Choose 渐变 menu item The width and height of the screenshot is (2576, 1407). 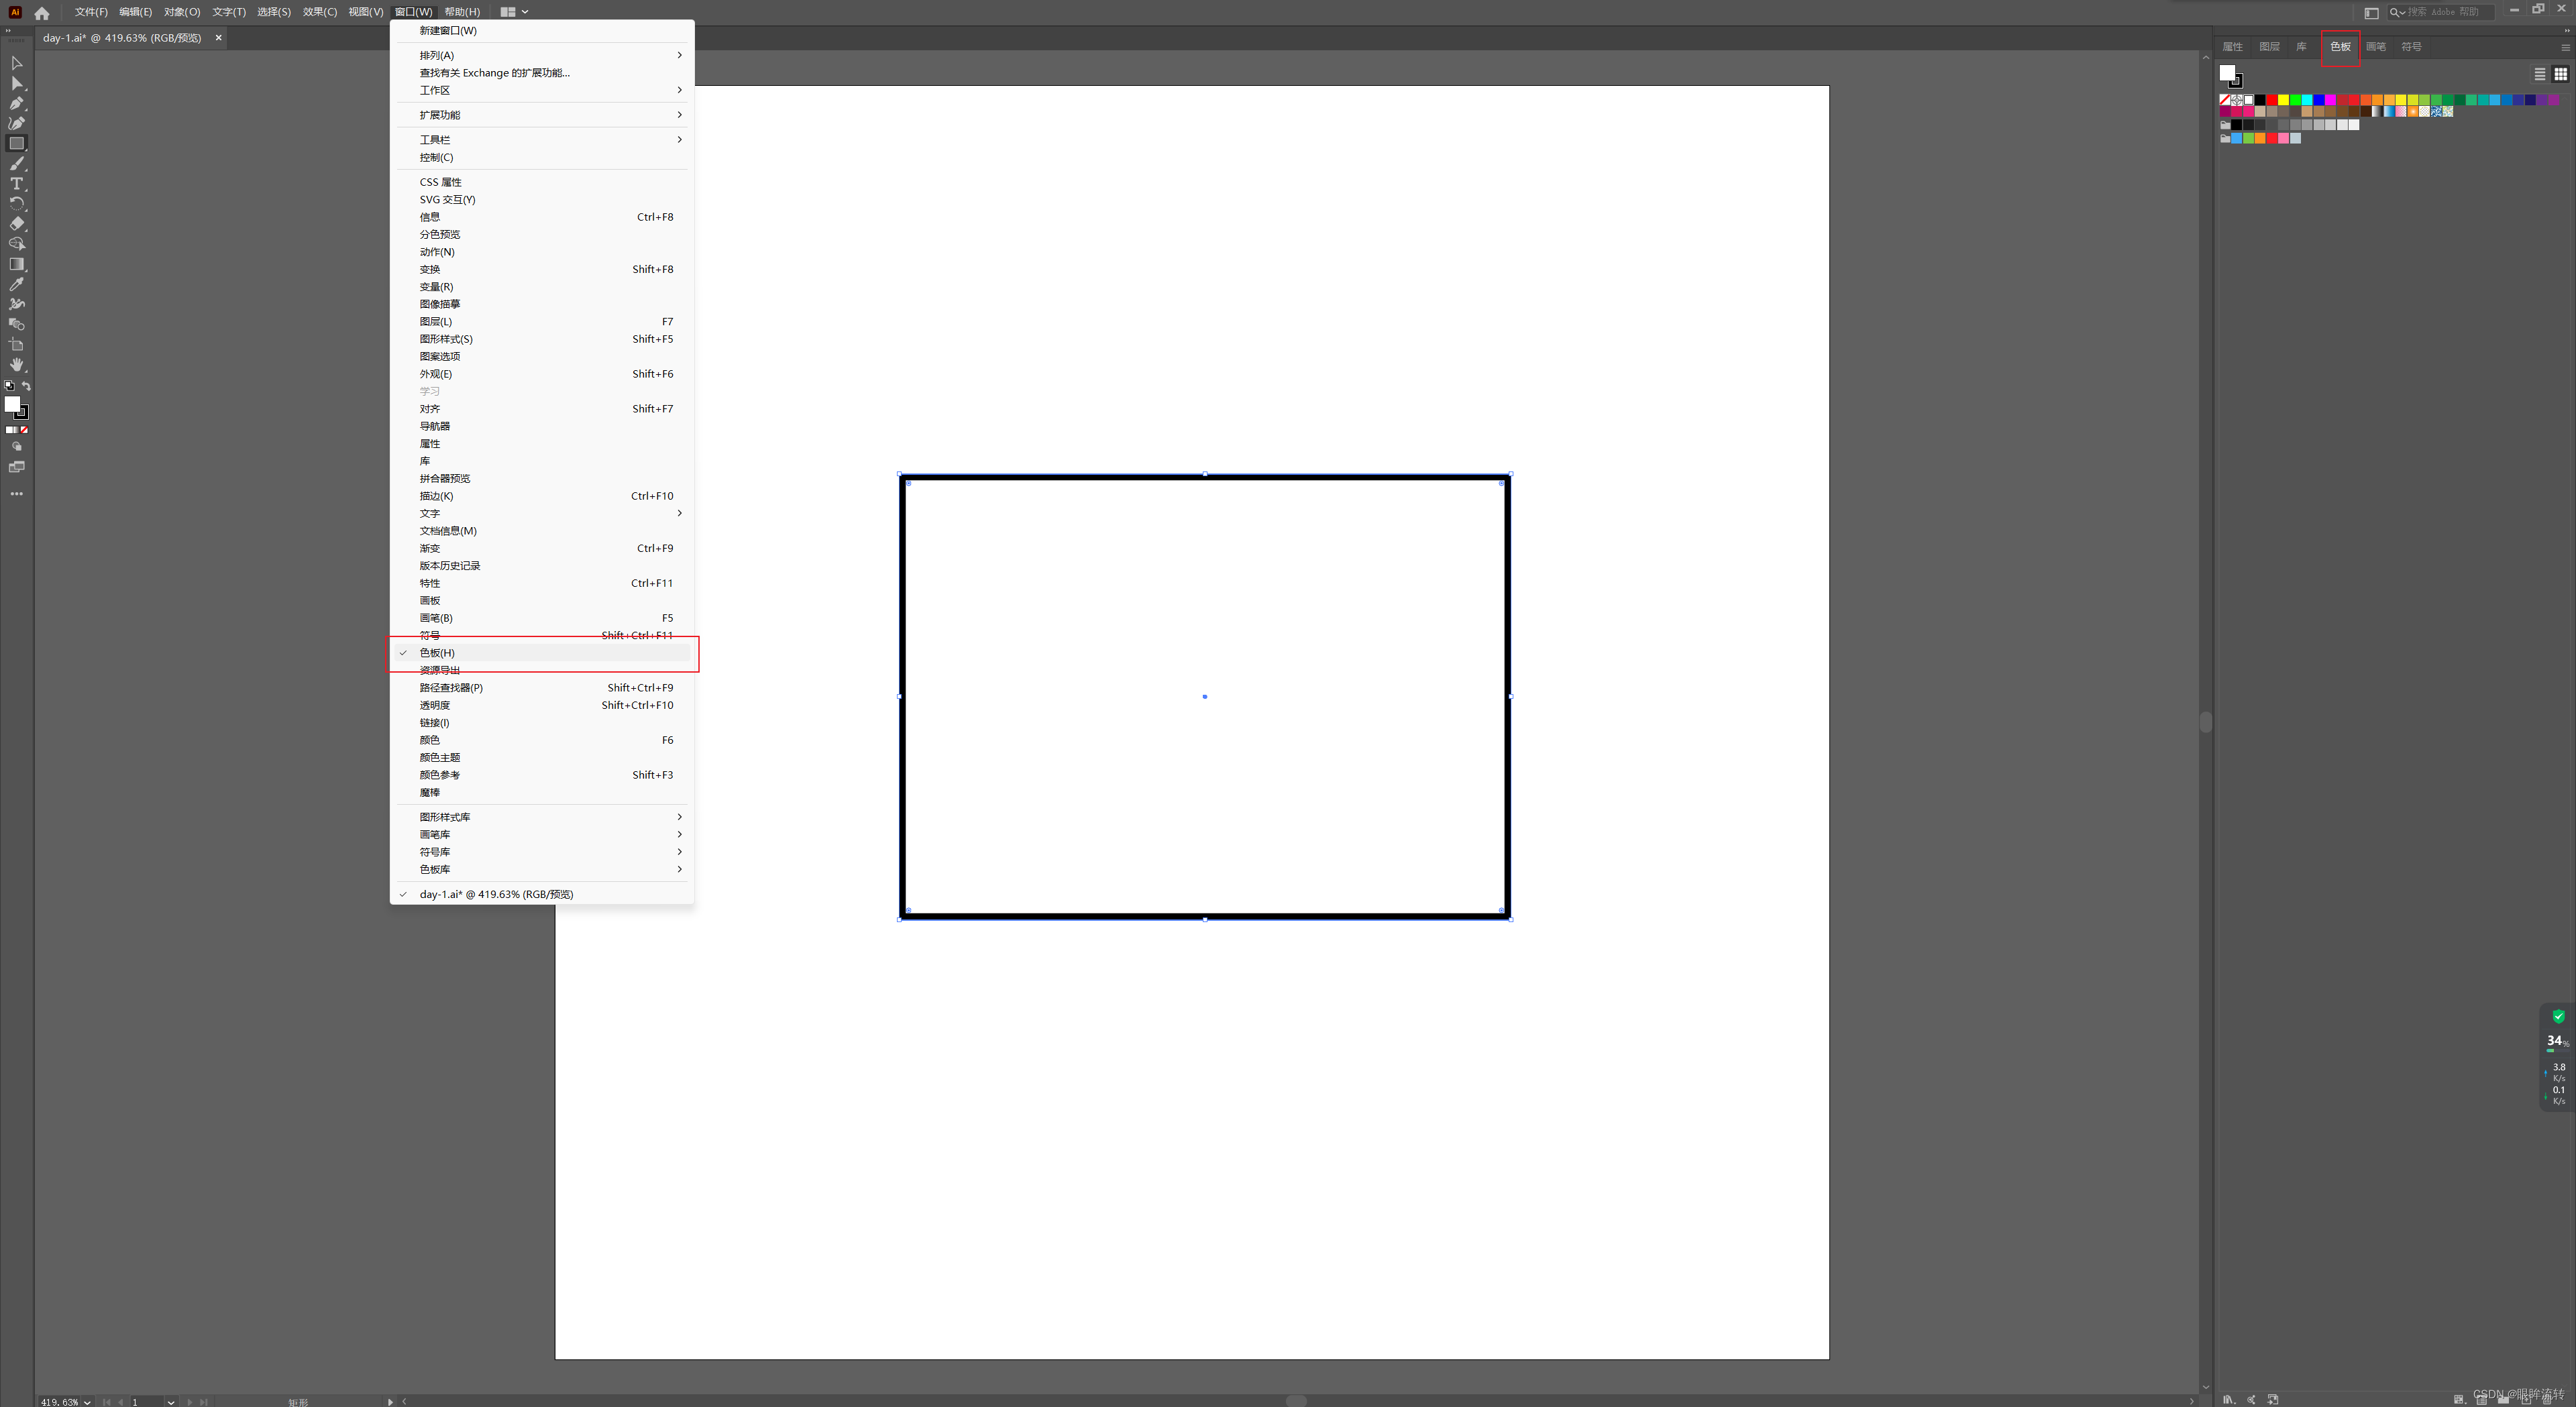543,548
